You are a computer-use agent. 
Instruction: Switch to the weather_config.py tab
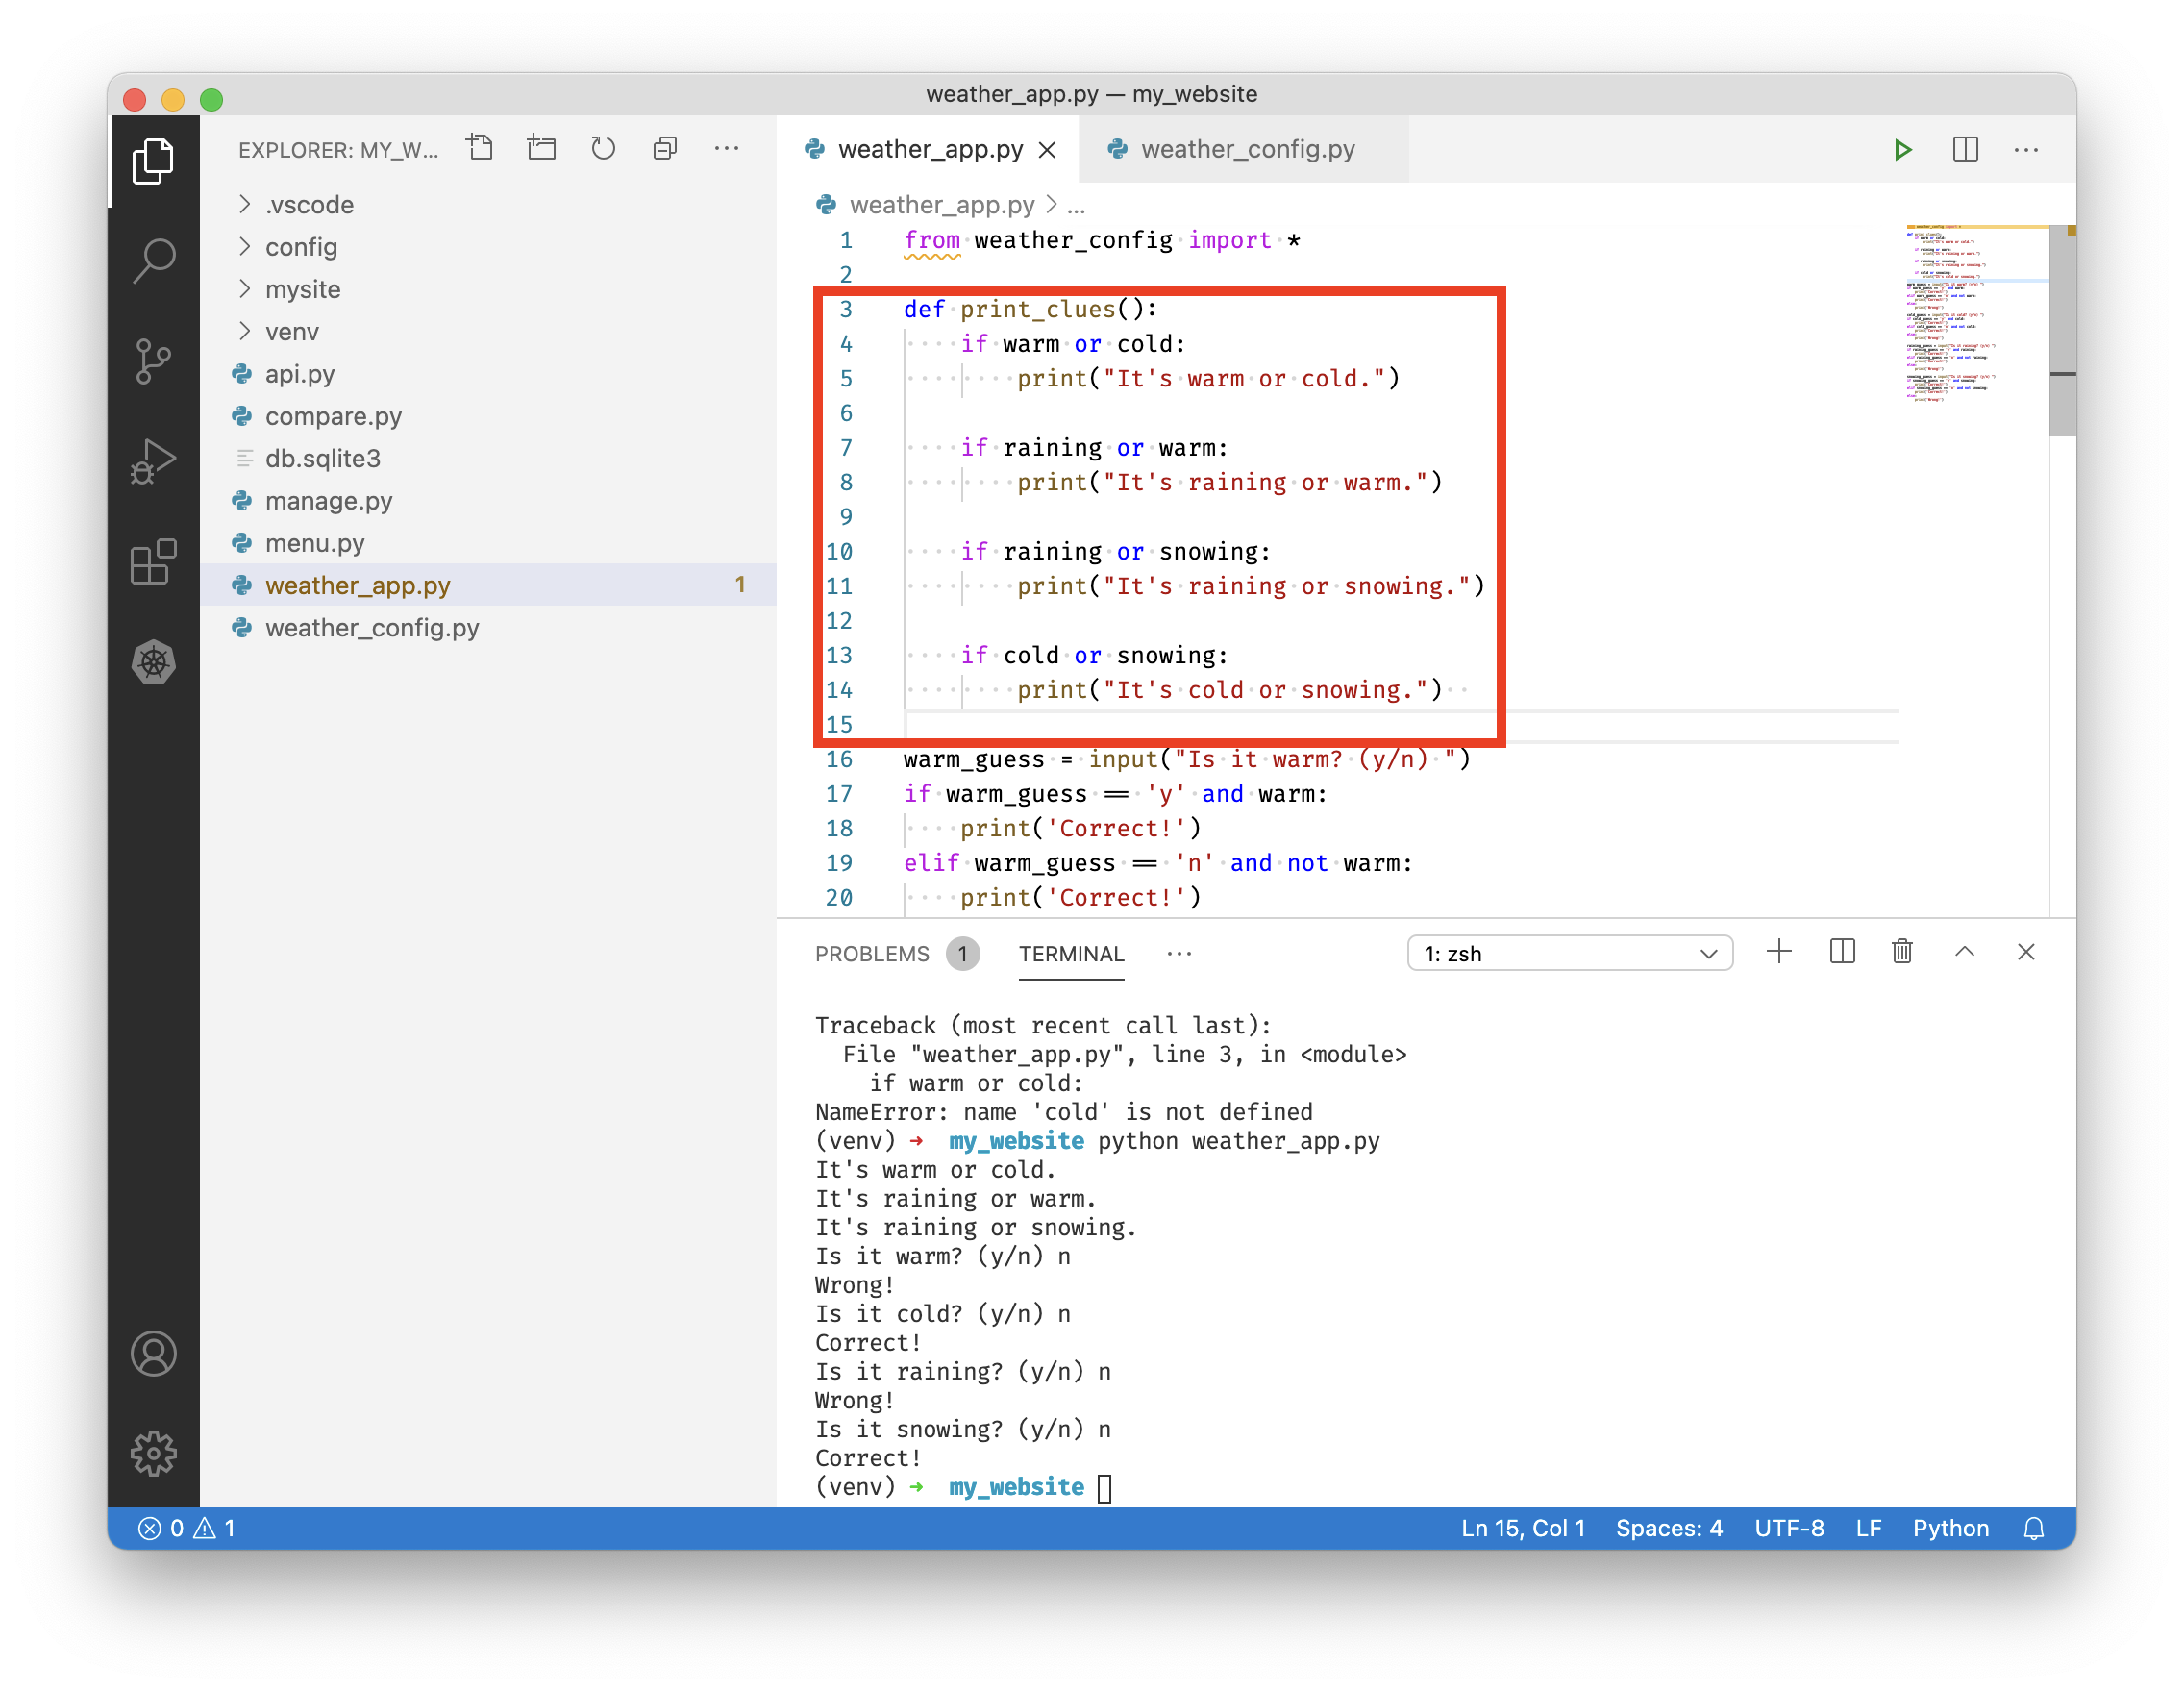(1247, 149)
